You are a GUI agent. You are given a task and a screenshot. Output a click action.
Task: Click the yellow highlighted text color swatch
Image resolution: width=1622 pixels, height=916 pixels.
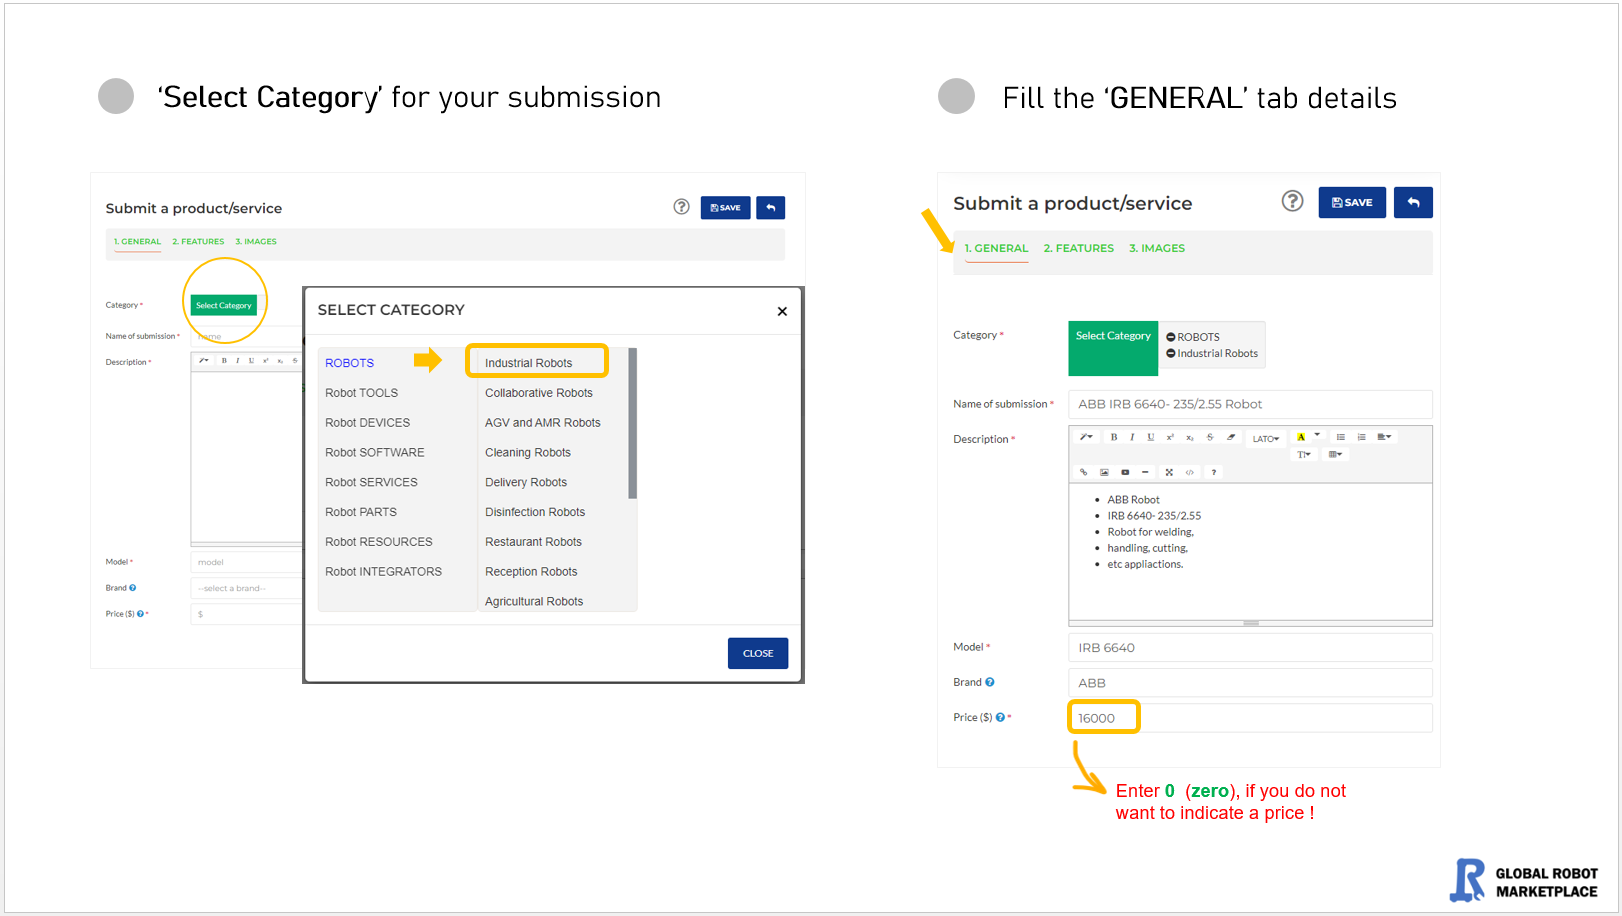(1301, 437)
